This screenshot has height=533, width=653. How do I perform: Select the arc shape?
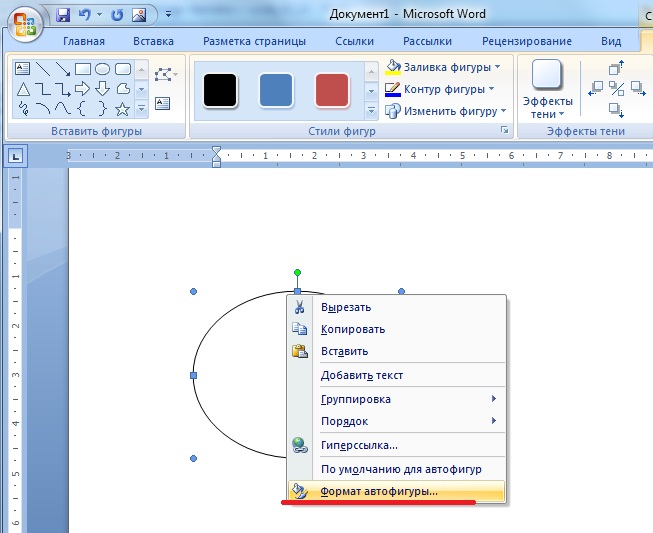[x=43, y=109]
